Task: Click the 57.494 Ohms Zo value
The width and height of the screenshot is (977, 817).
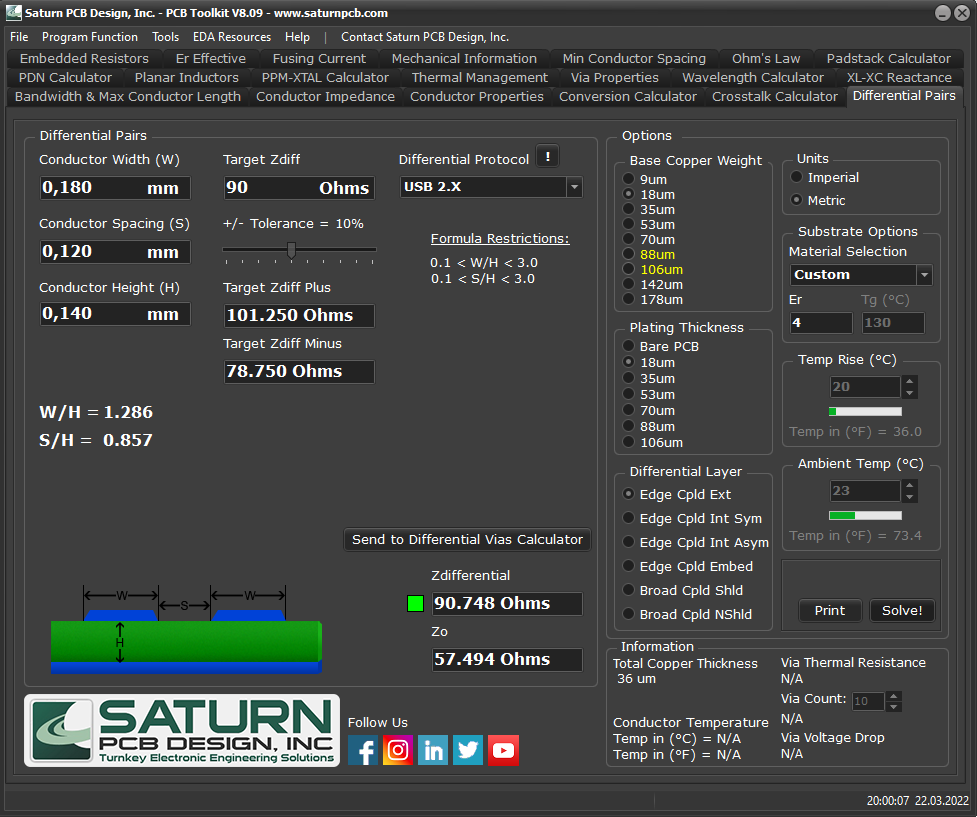Action: click(x=507, y=659)
